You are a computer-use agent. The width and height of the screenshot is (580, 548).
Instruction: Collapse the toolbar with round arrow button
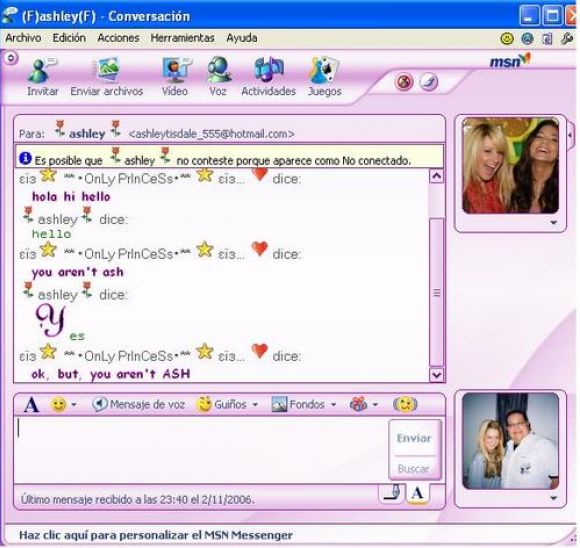click(x=11, y=58)
